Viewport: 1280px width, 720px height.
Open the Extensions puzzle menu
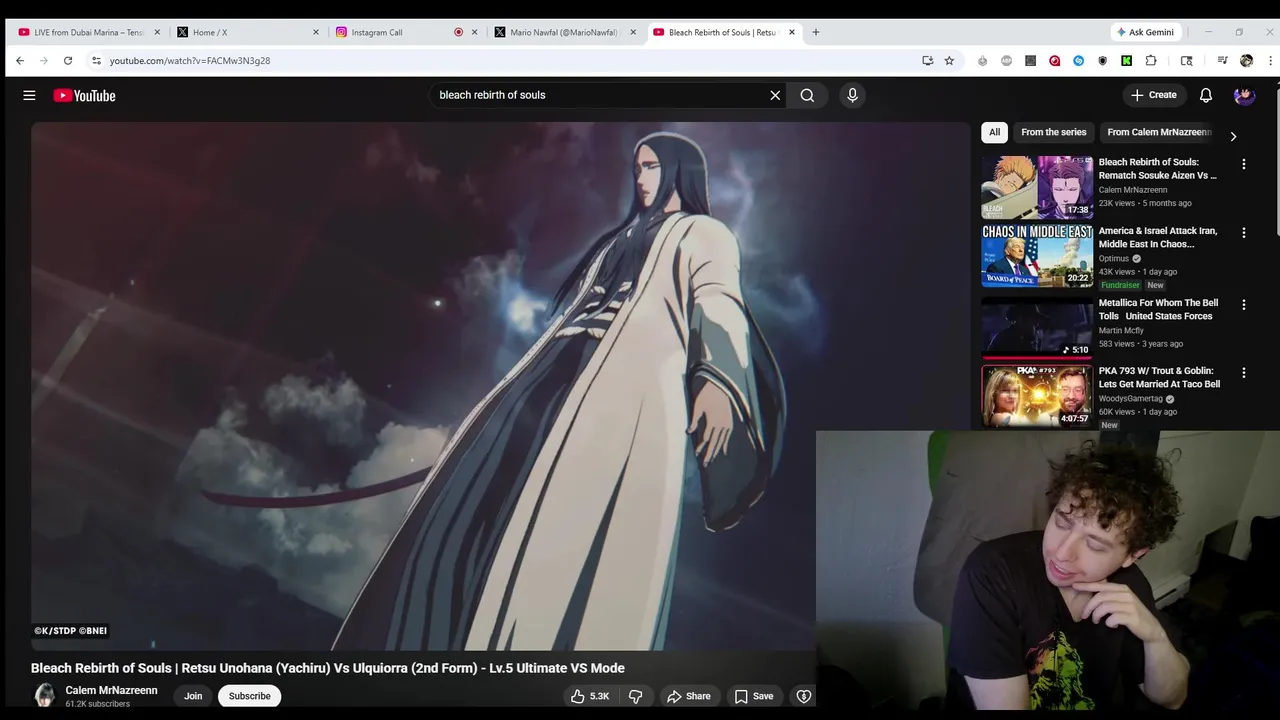[x=1151, y=60]
